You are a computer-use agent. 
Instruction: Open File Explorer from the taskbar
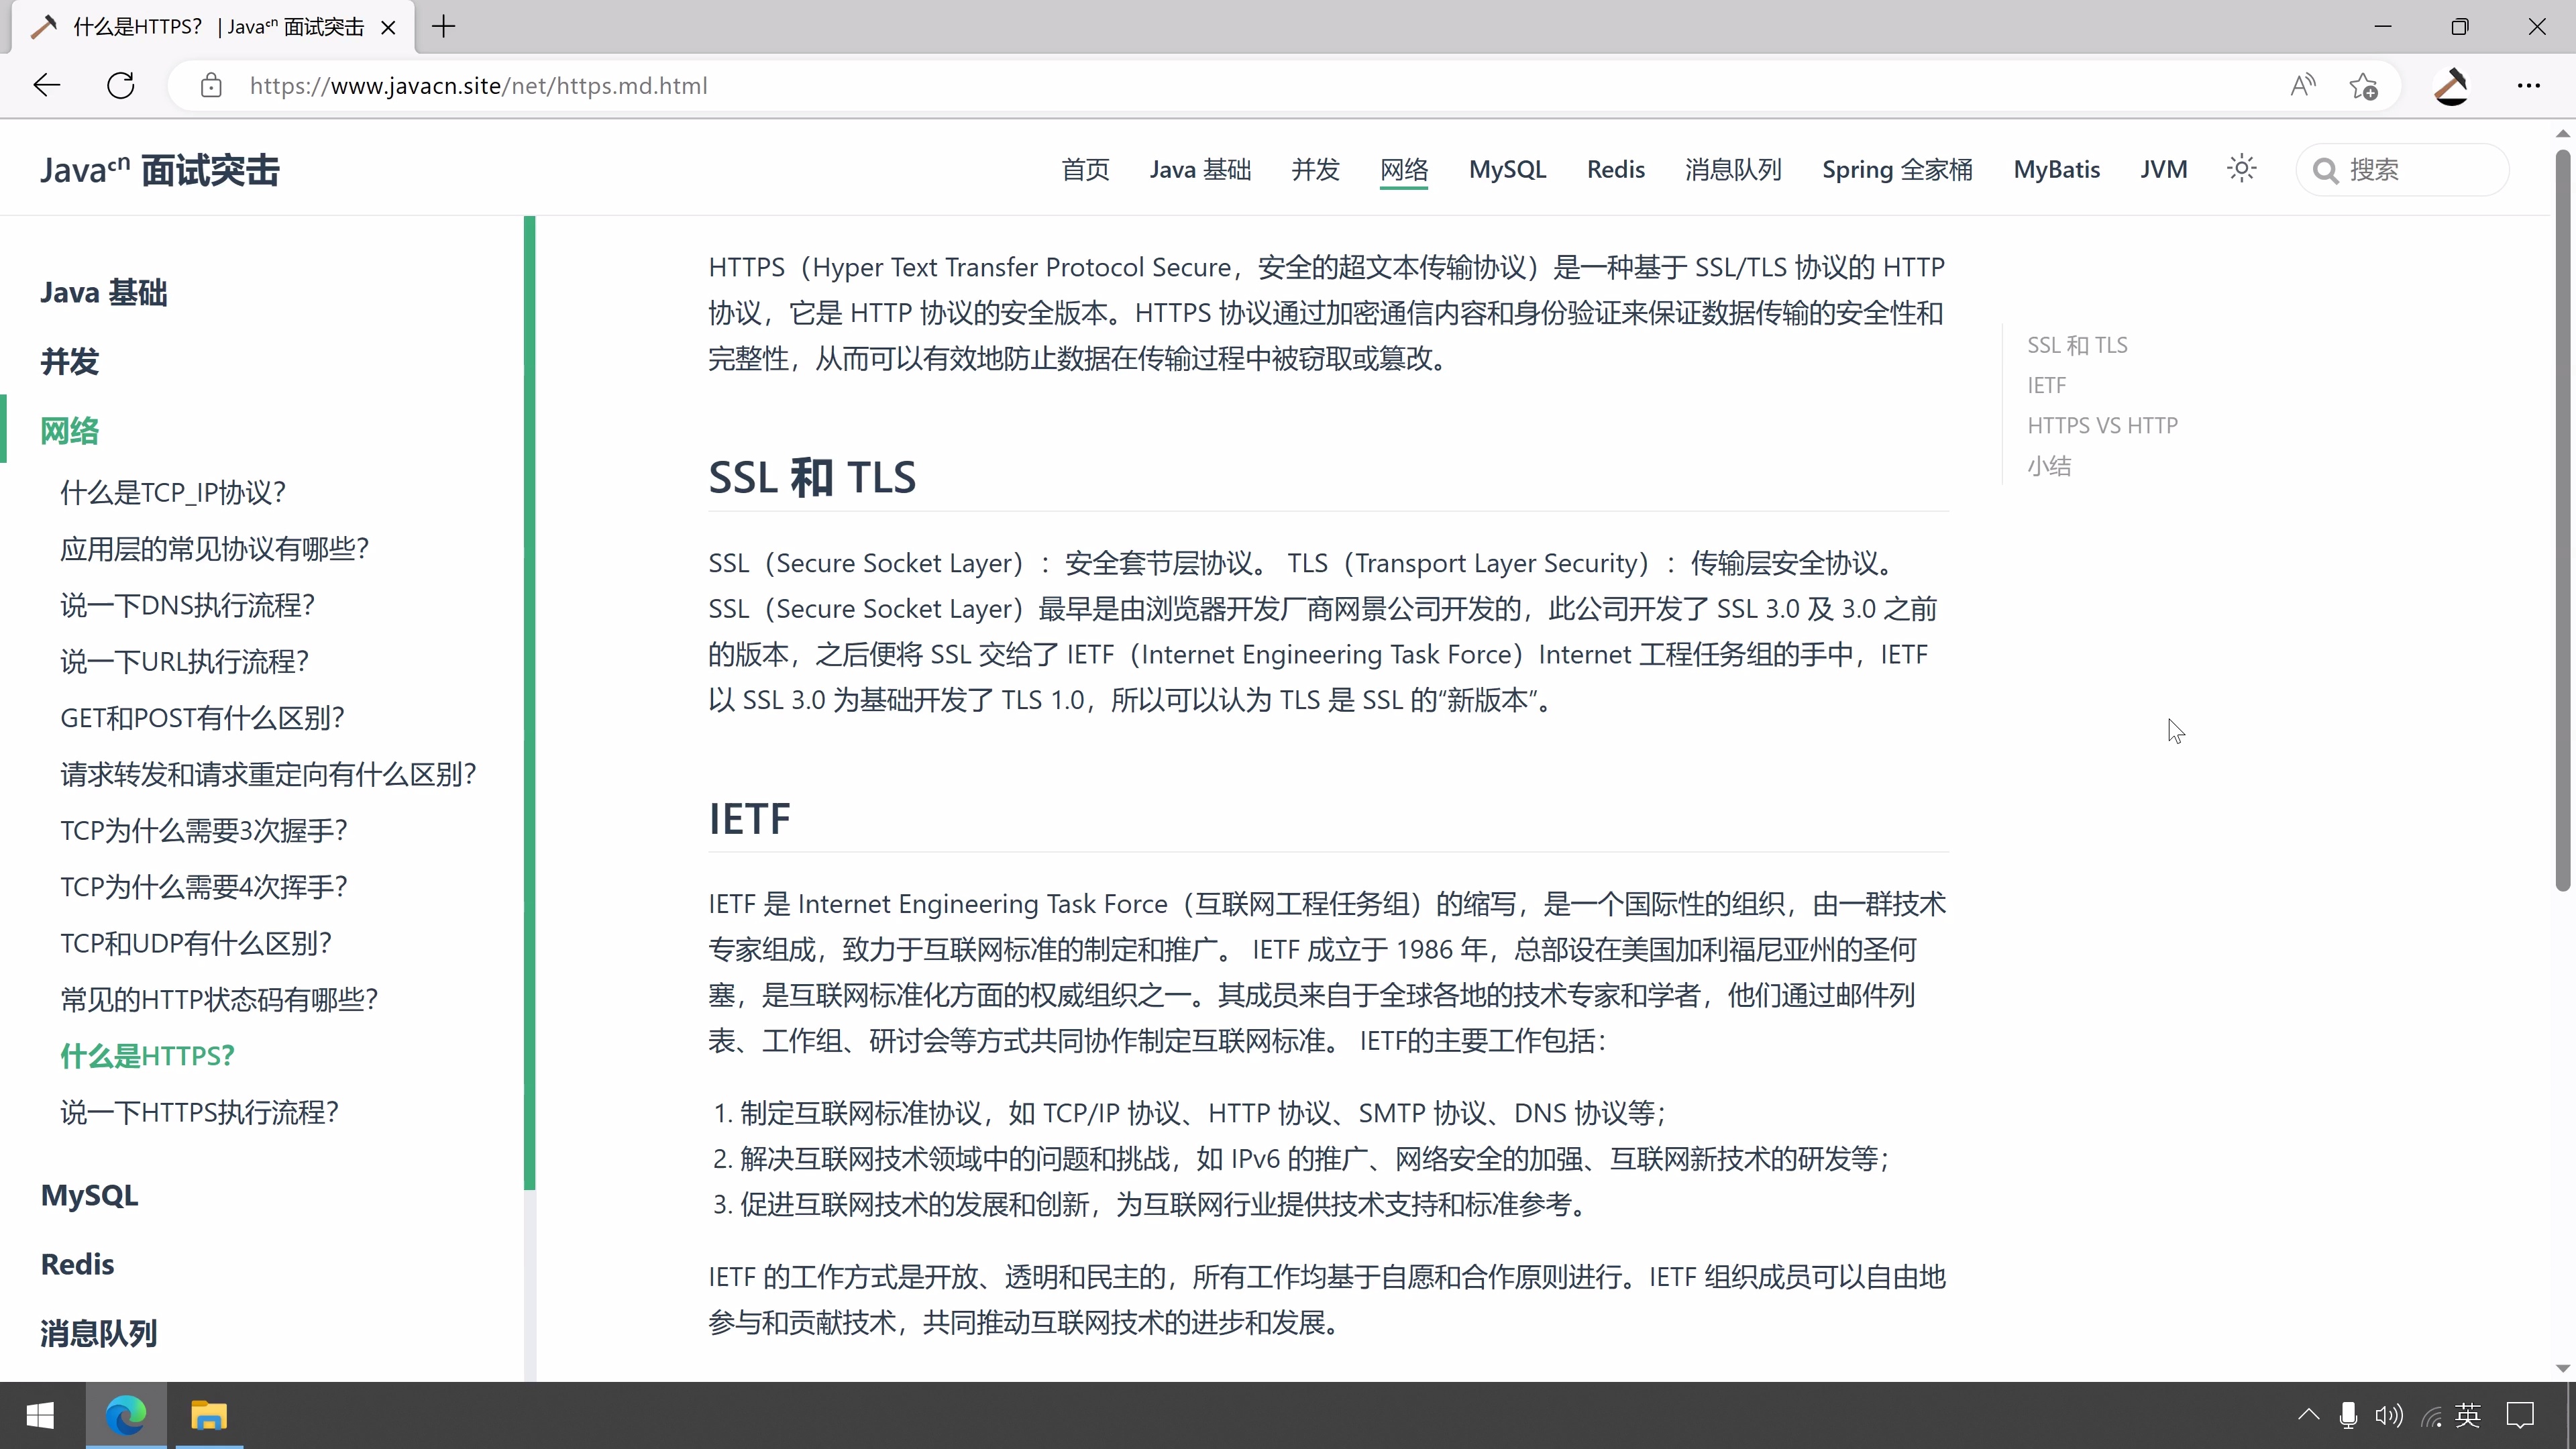pyautogui.click(x=209, y=1415)
